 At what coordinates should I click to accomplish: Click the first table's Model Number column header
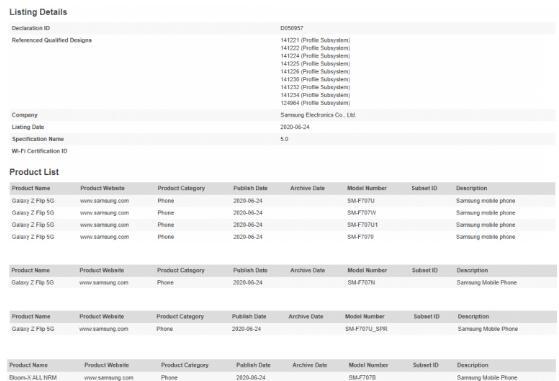[367, 188]
